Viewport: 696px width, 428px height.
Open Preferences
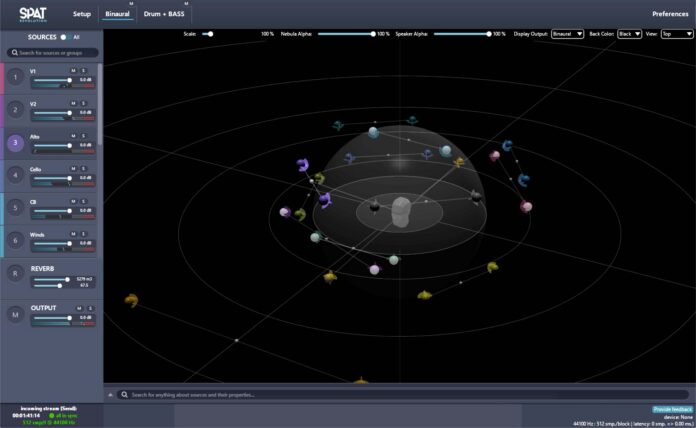(670, 14)
